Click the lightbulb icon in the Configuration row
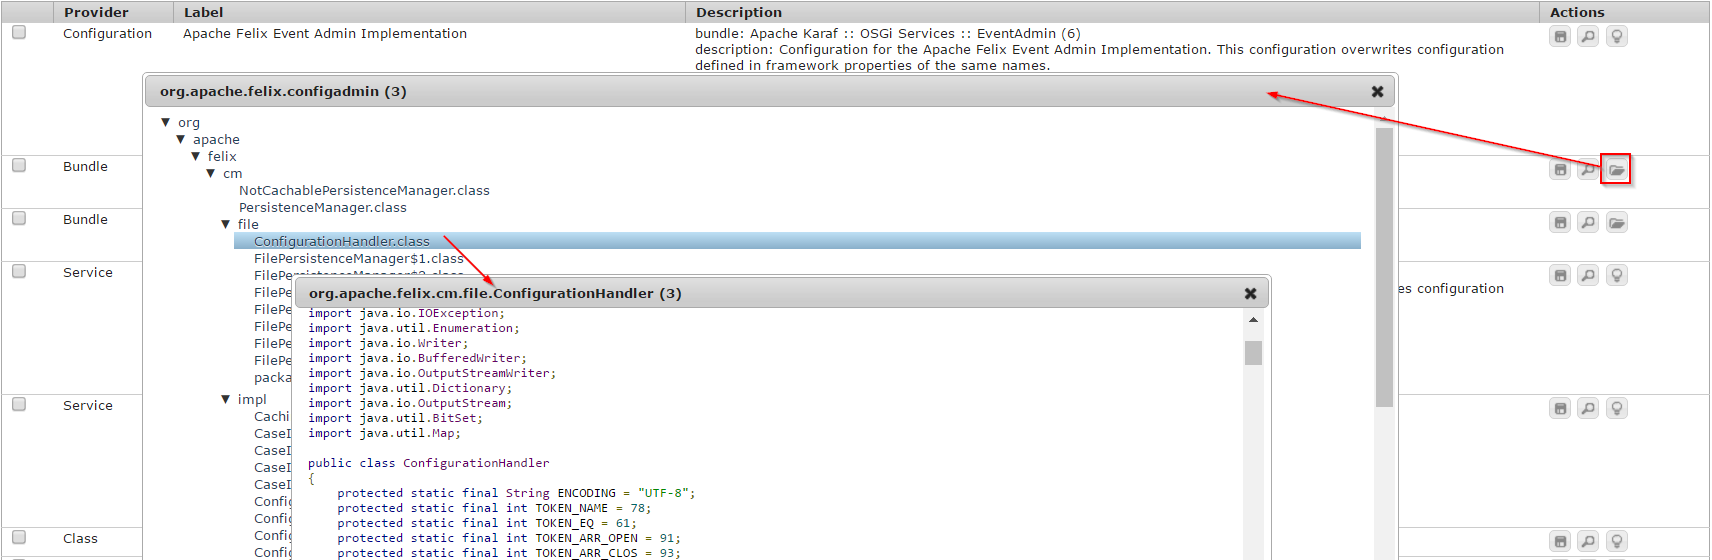This screenshot has width=1712, height=560. pos(1617,37)
